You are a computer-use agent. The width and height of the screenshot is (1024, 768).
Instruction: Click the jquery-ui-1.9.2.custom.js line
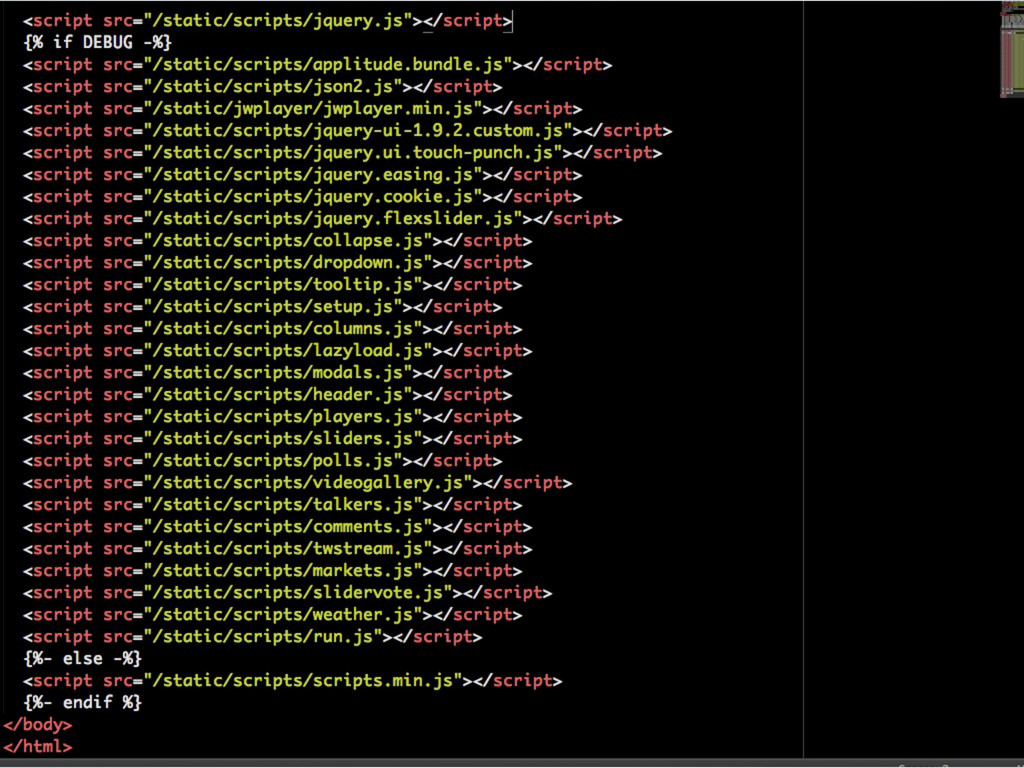click(347, 131)
